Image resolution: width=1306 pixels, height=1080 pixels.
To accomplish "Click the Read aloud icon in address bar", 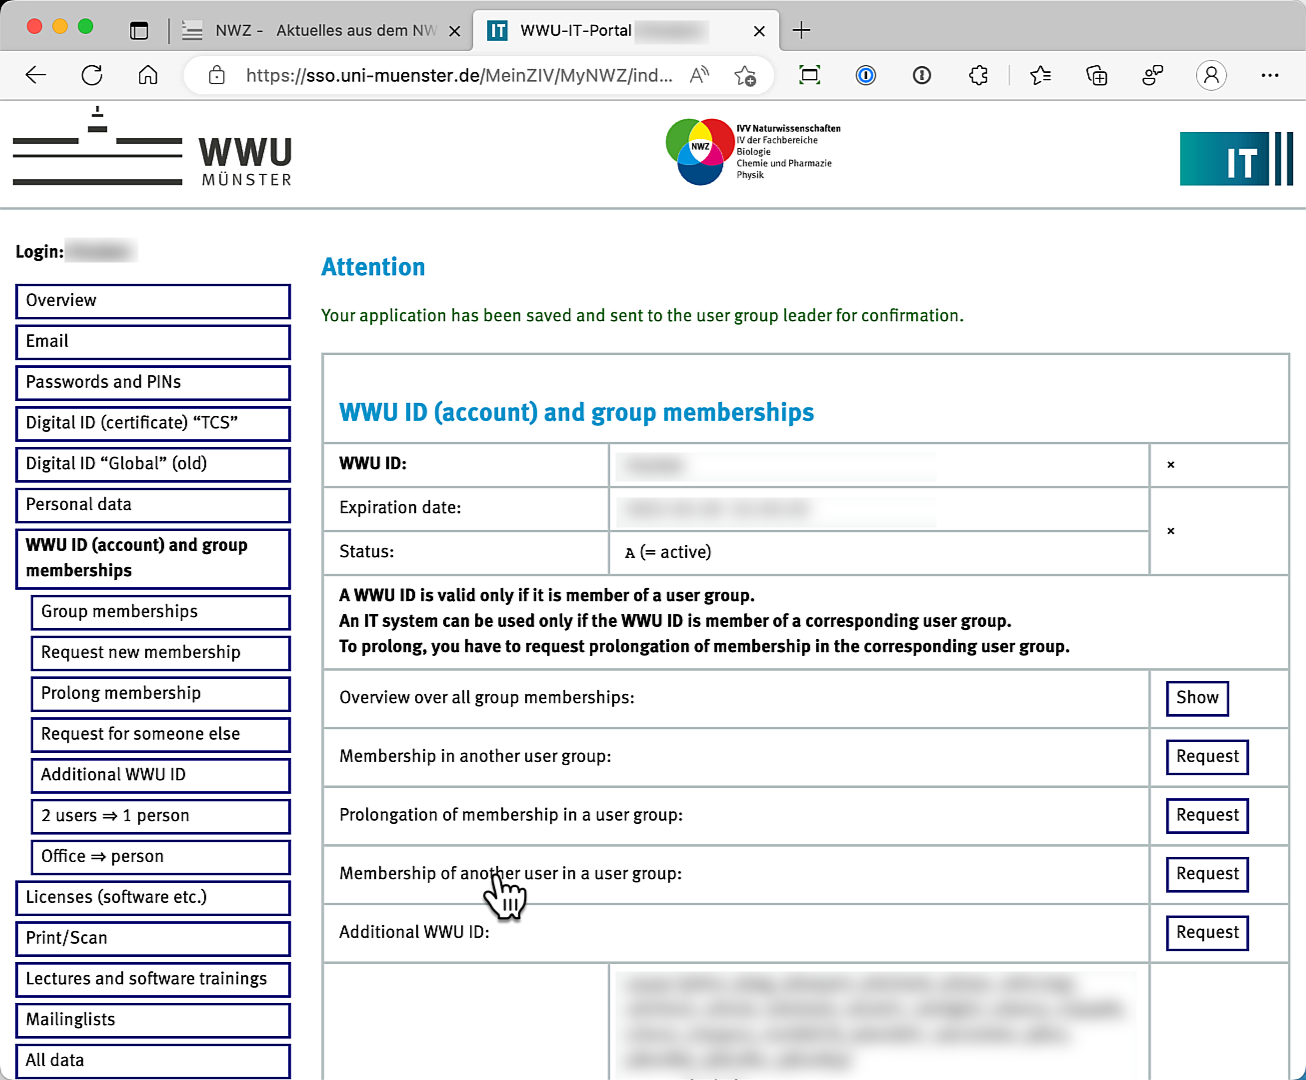I will click(699, 75).
